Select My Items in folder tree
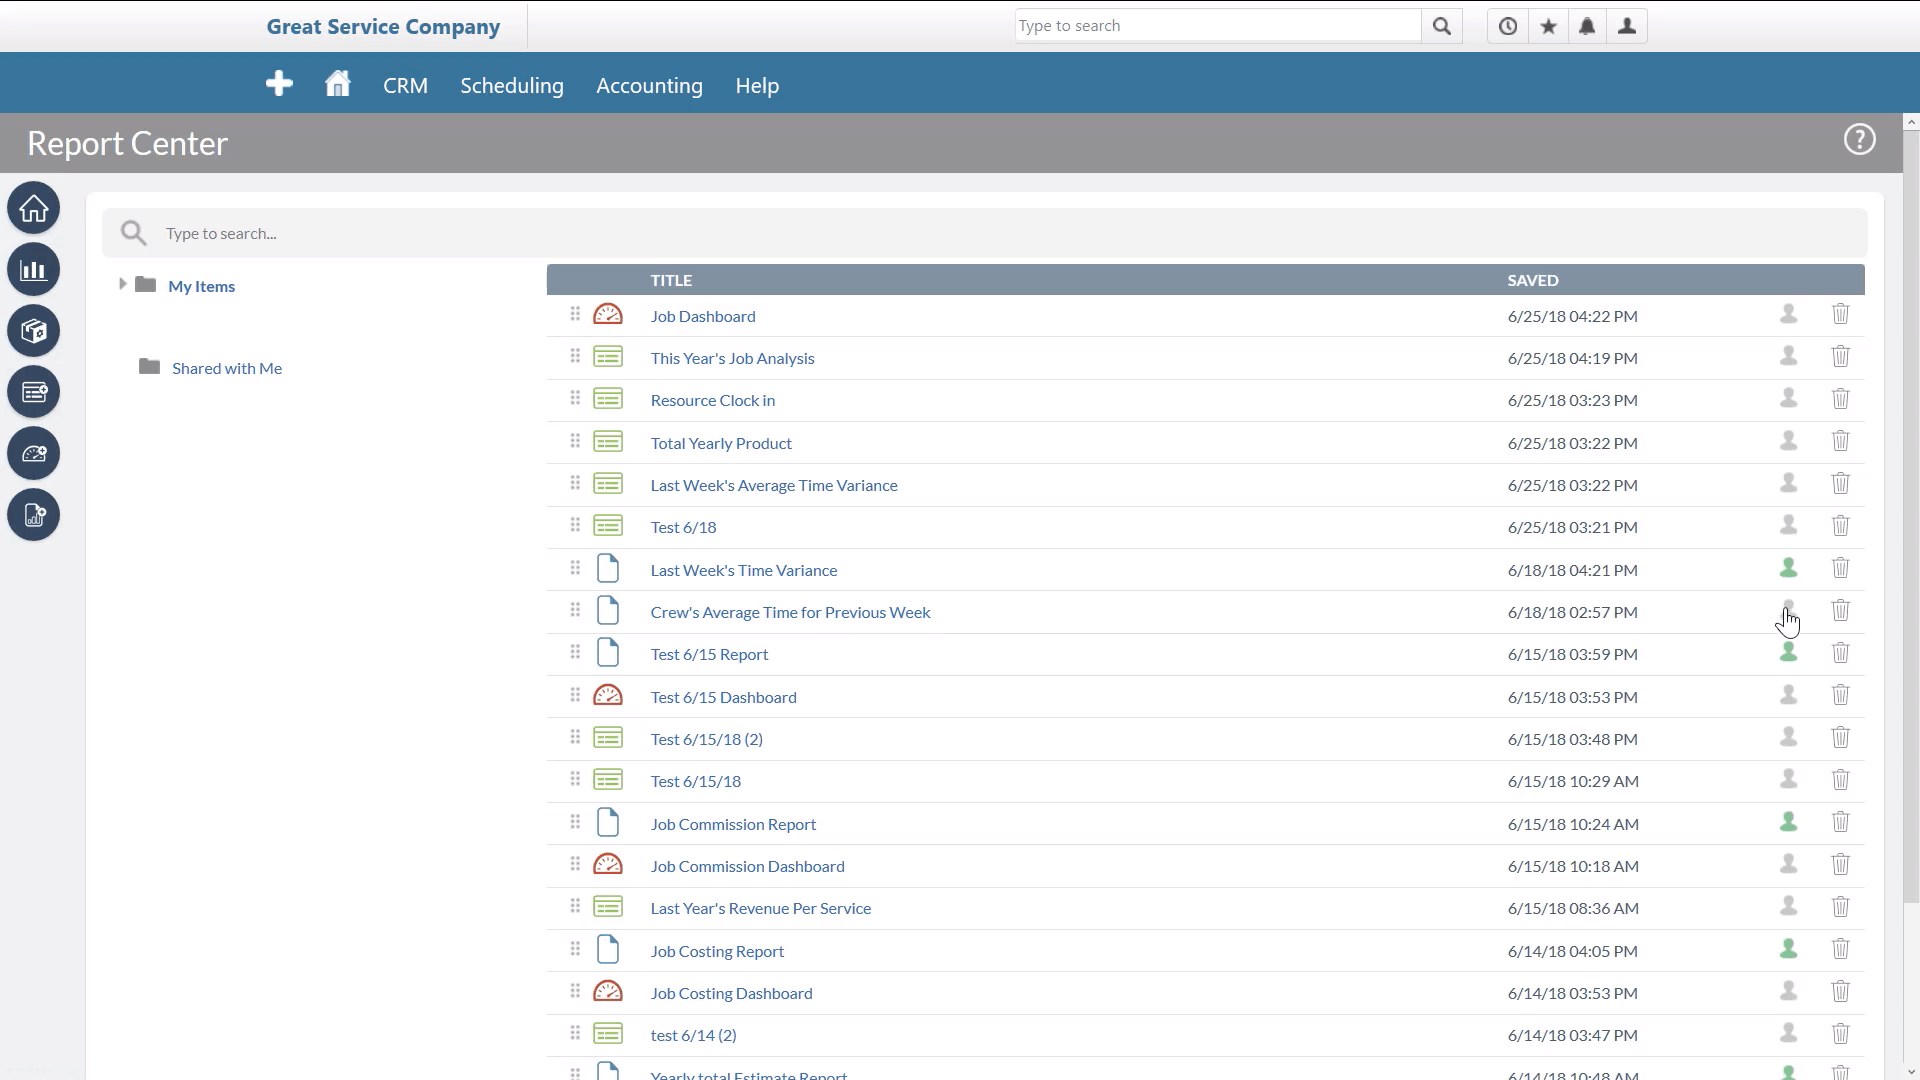 (202, 286)
